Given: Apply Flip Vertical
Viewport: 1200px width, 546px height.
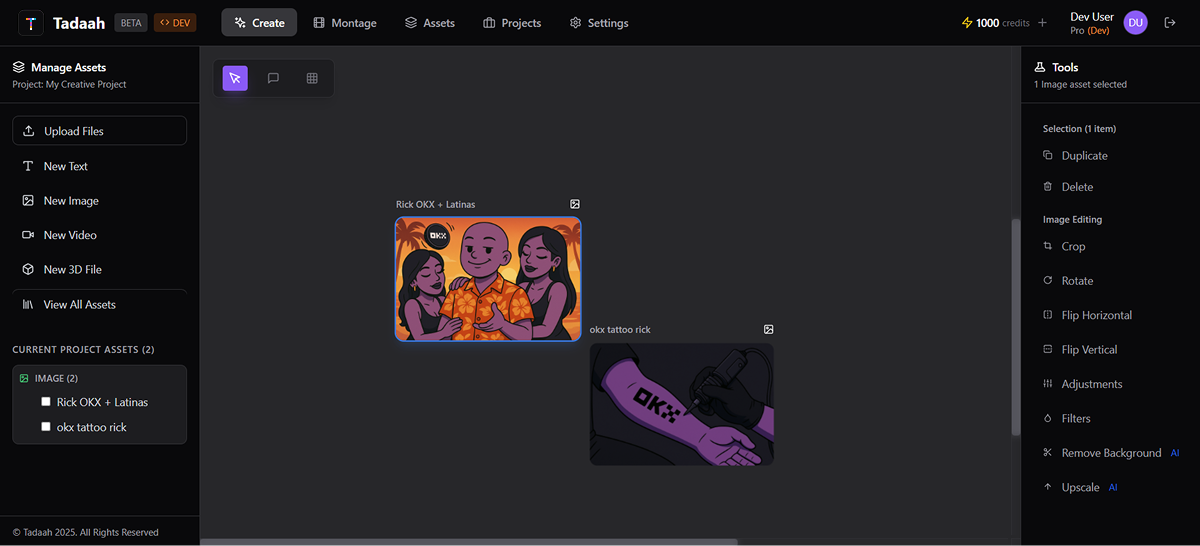Looking at the screenshot, I should click(1080, 350).
